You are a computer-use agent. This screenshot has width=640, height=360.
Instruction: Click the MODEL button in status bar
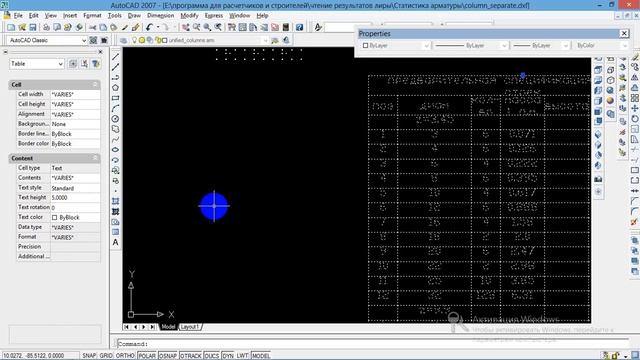261,356
